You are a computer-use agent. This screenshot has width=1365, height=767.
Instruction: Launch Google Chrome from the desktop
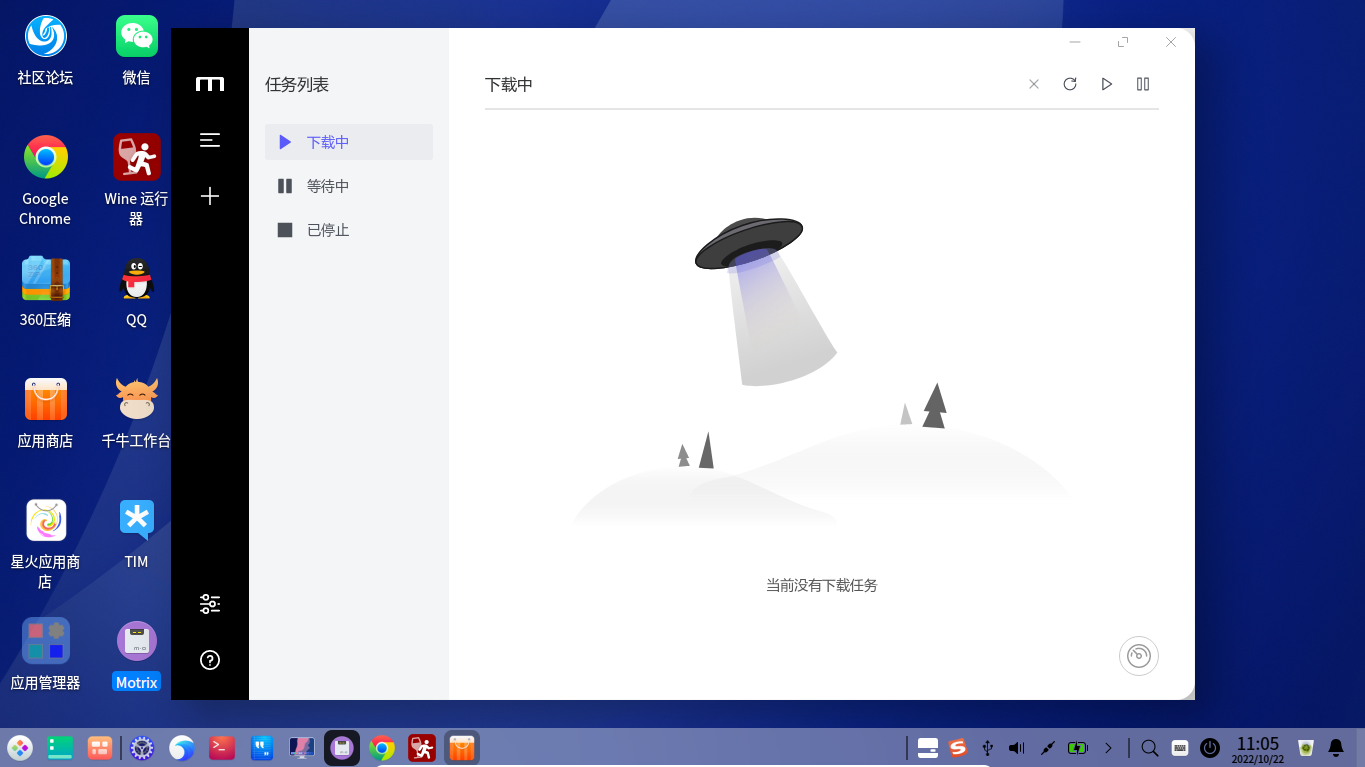click(44, 157)
